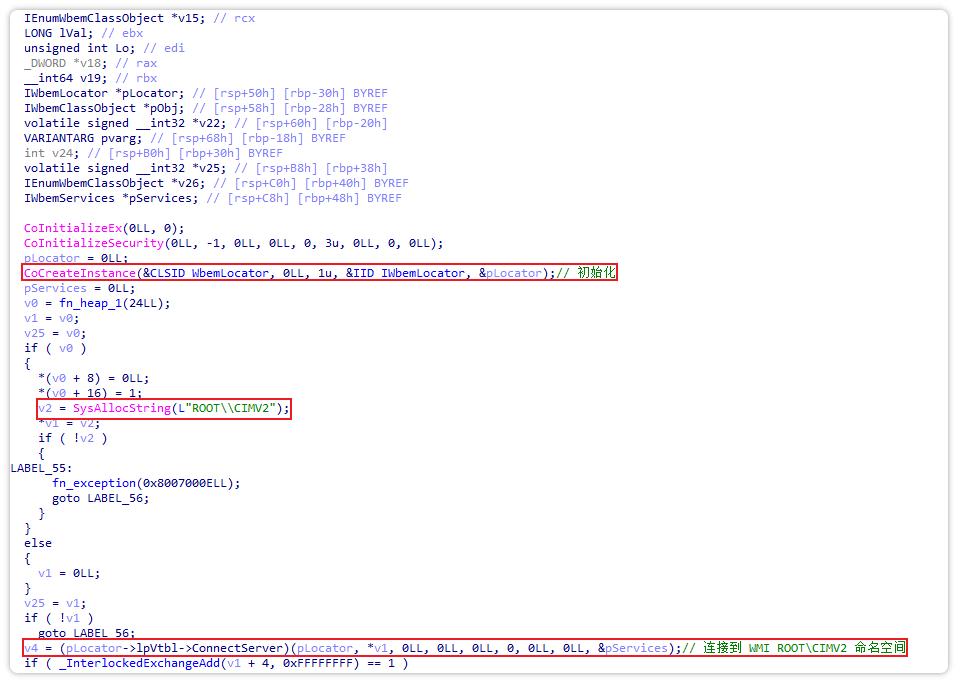Select the else keyword

(38, 543)
